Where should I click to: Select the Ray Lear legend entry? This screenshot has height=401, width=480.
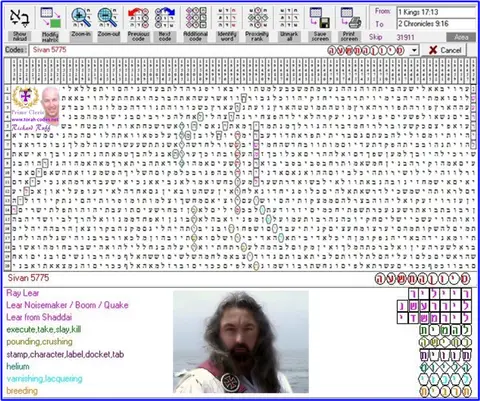(x=23, y=293)
